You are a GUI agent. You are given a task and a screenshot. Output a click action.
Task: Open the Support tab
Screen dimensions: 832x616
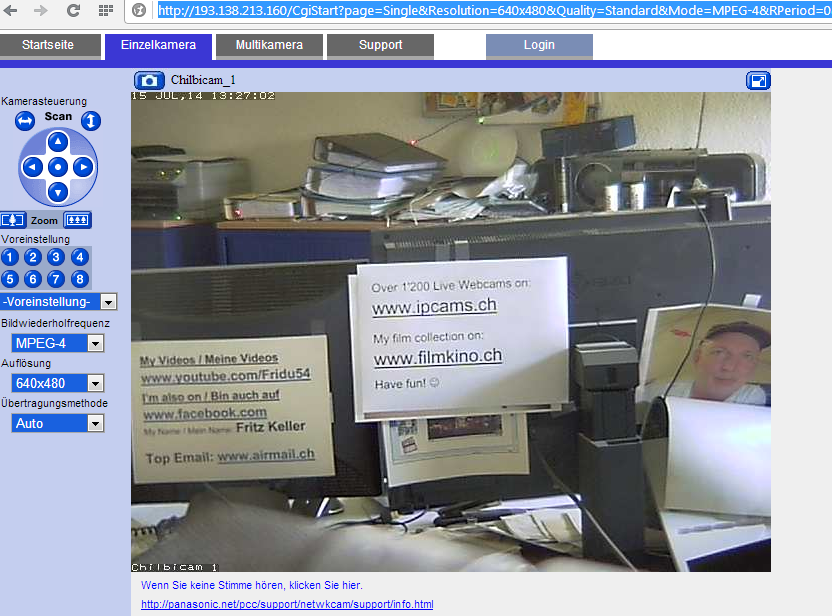click(x=380, y=46)
